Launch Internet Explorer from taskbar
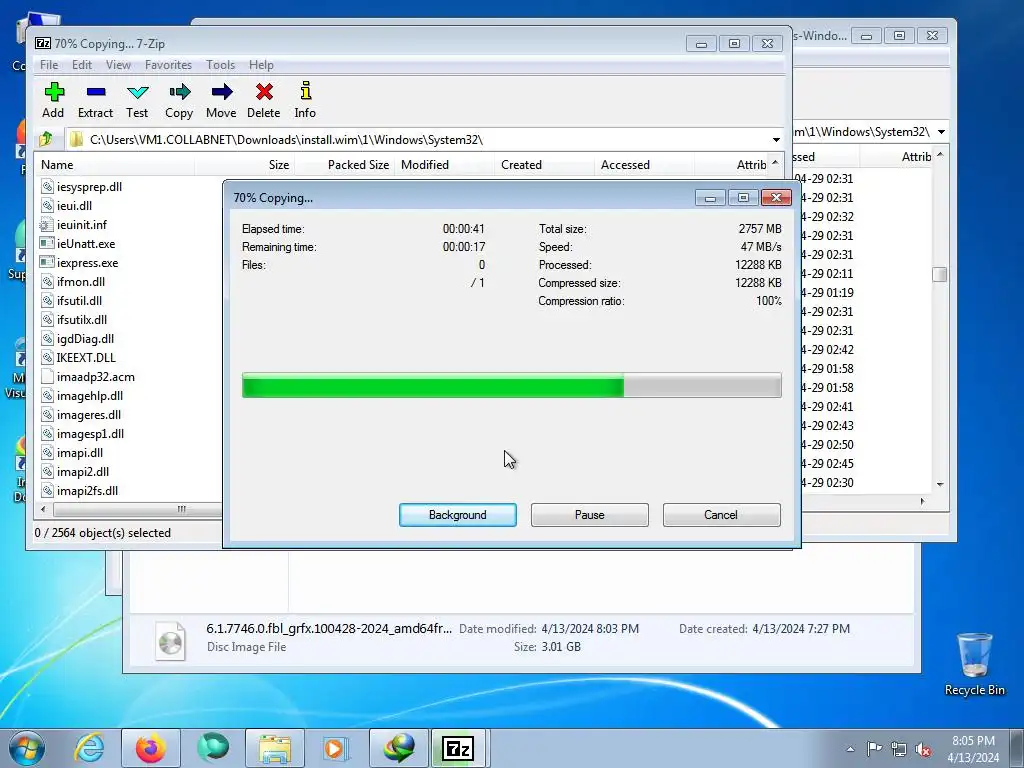Viewport: 1024px width, 768px height. 89,748
